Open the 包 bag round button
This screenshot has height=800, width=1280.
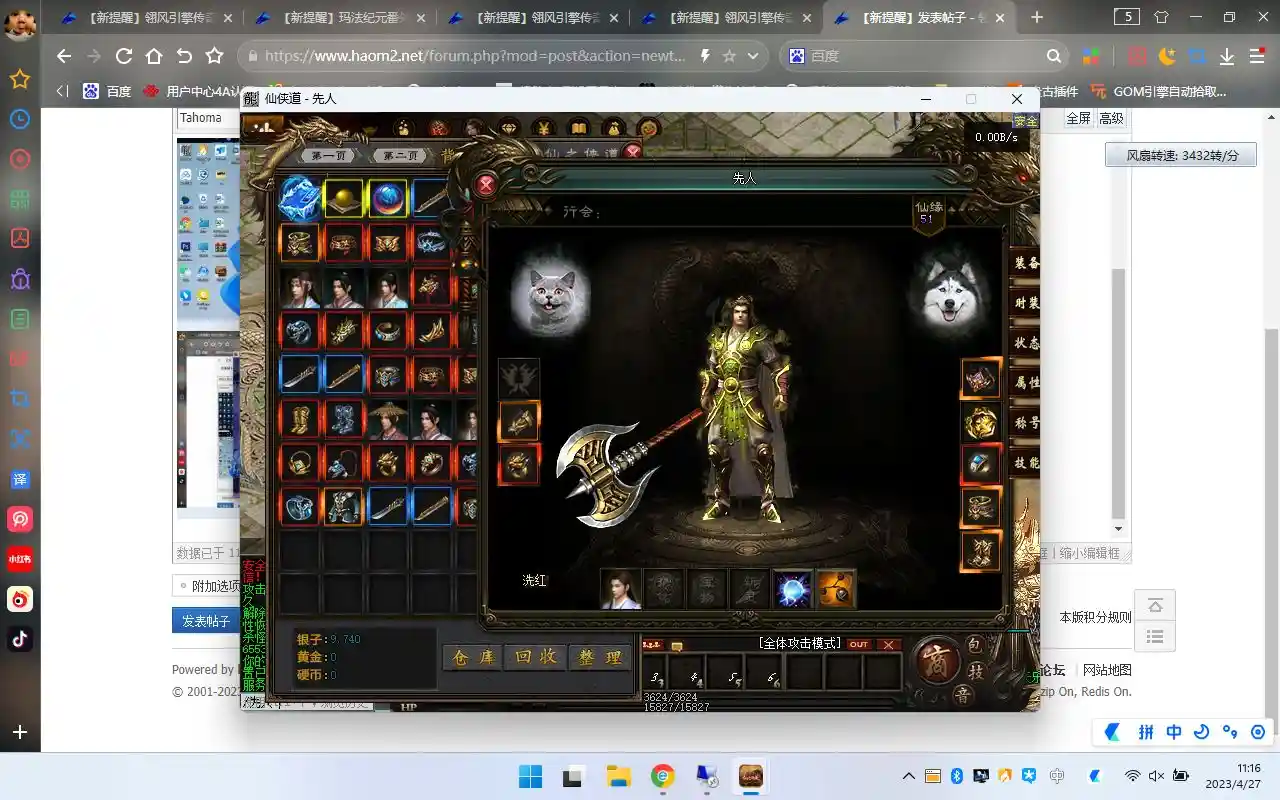pyautogui.click(x=975, y=645)
